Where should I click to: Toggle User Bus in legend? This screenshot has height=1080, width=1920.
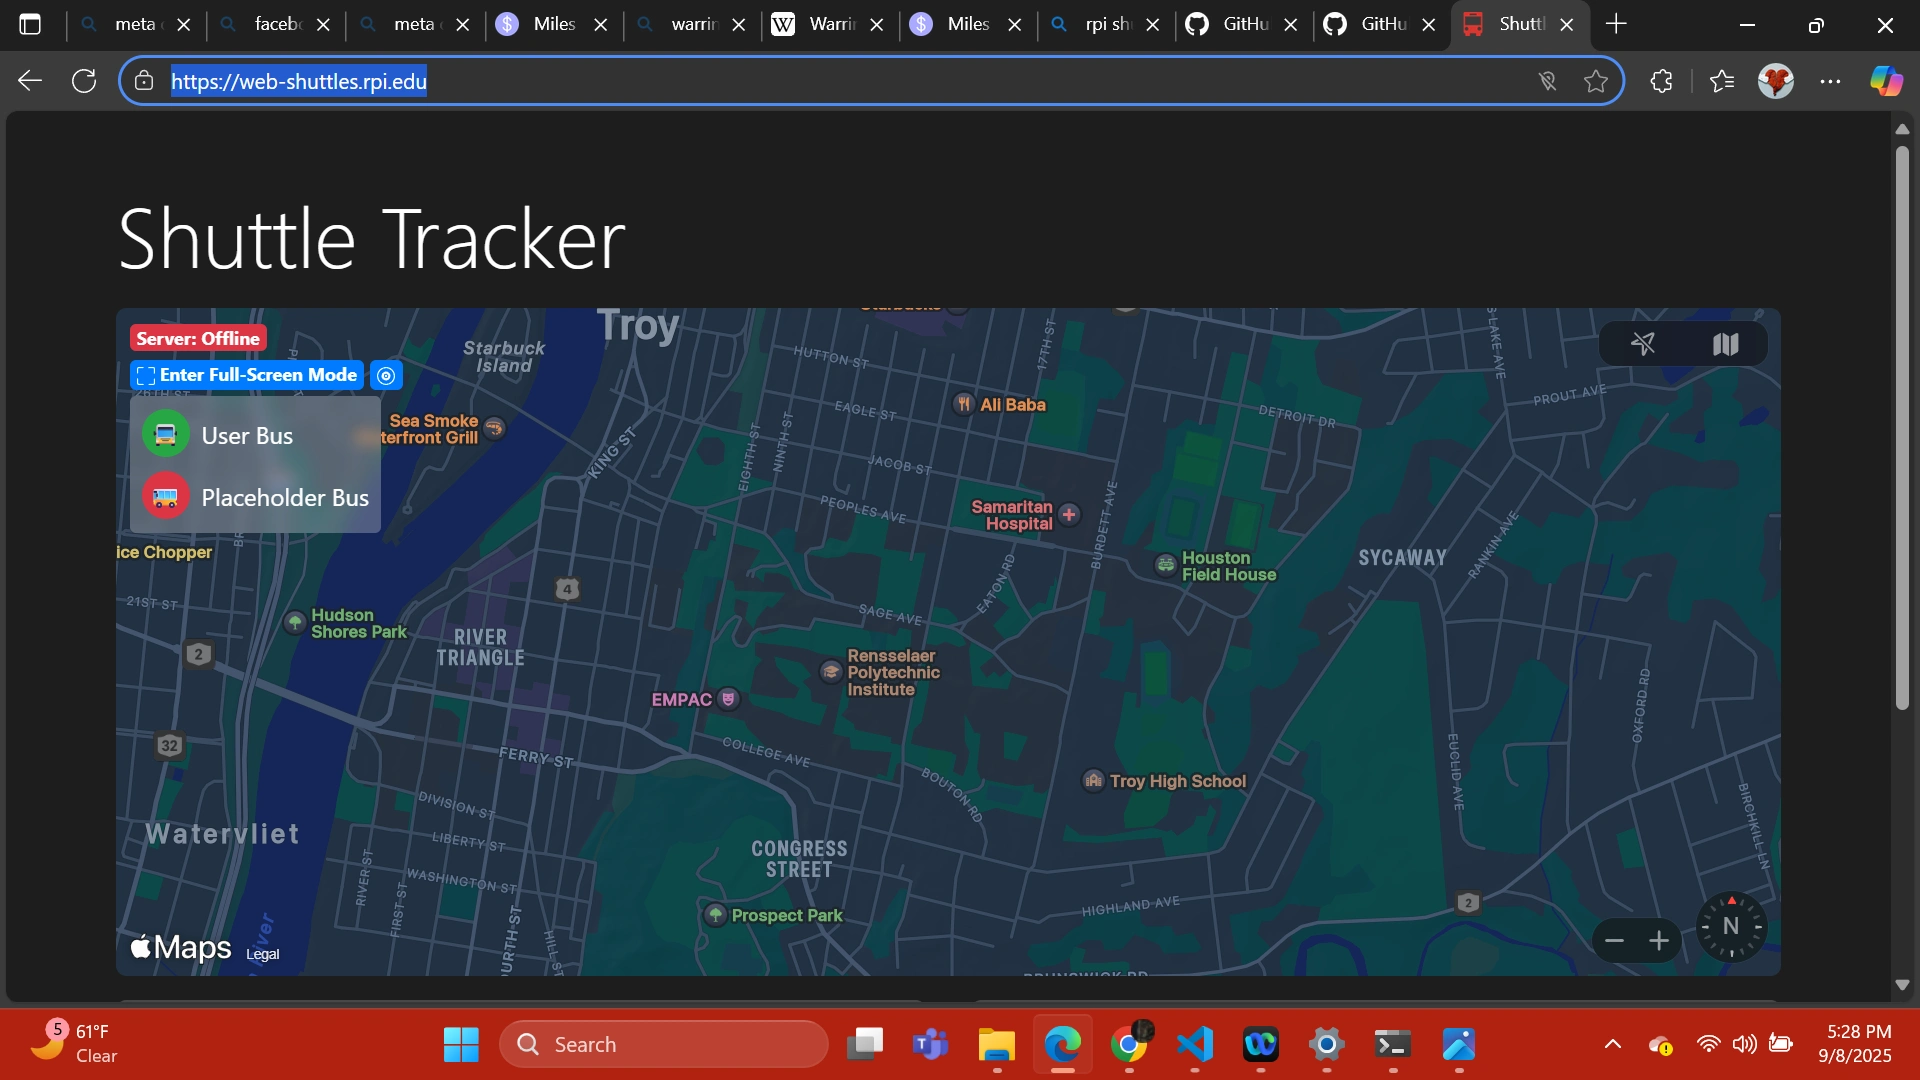tap(246, 435)
